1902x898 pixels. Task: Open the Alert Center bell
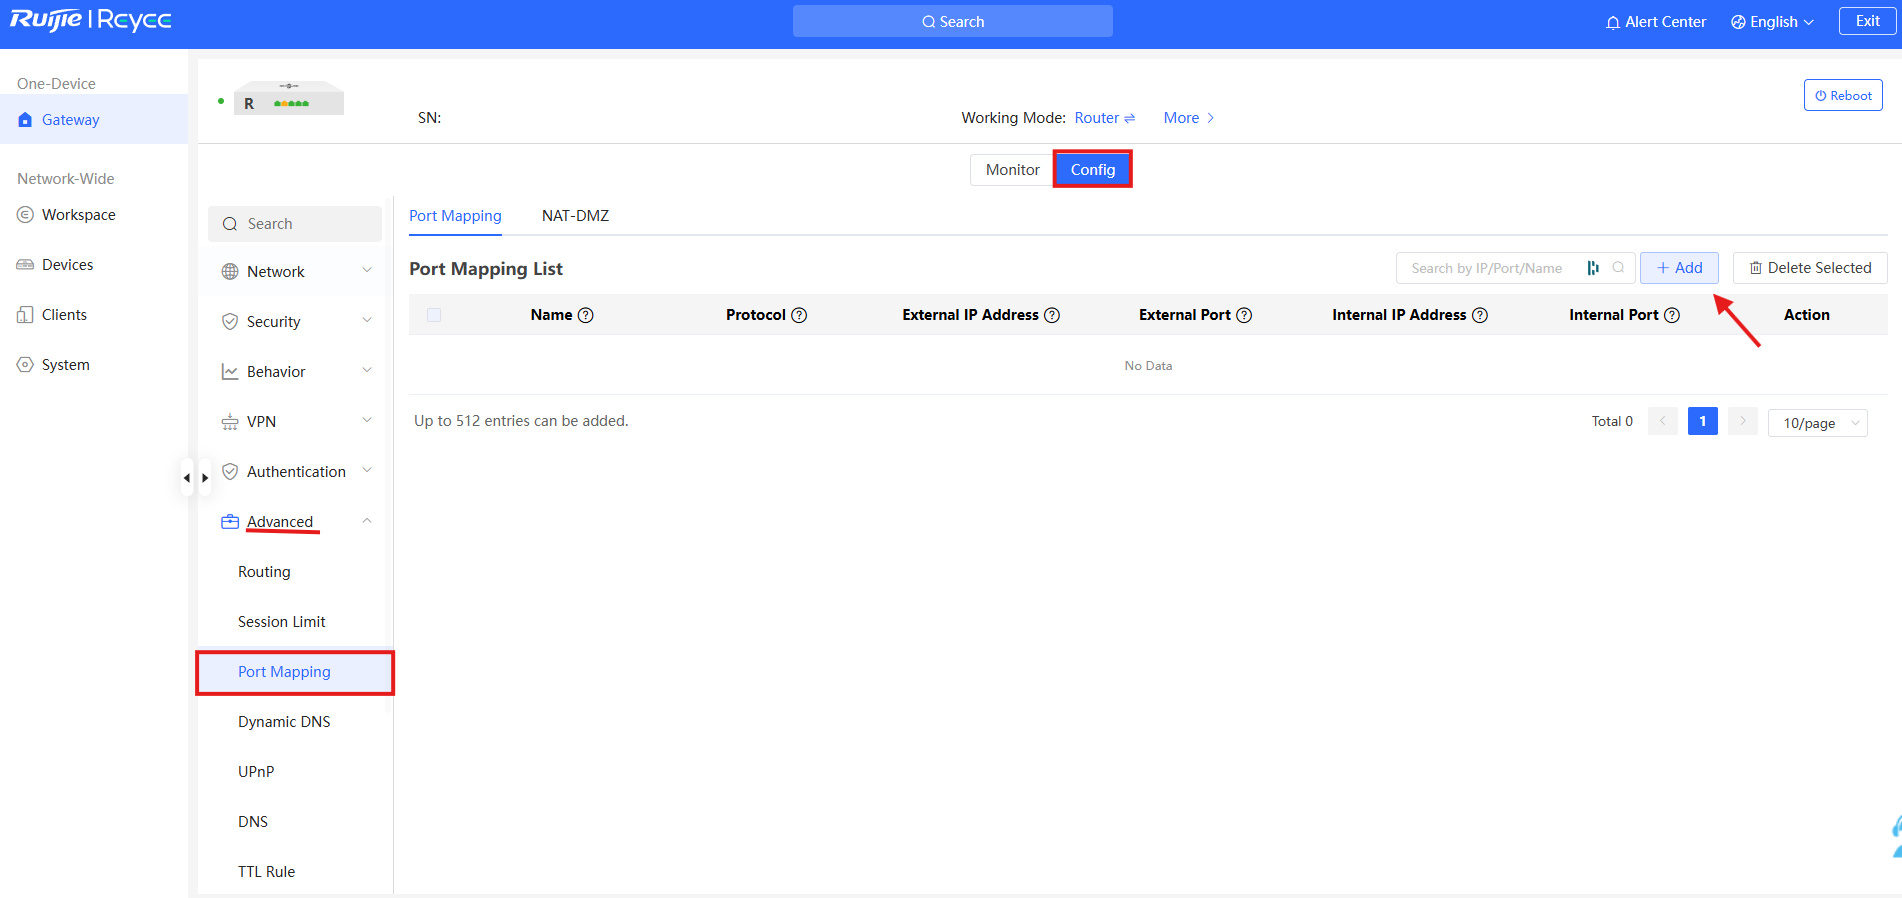(1613, 22)
